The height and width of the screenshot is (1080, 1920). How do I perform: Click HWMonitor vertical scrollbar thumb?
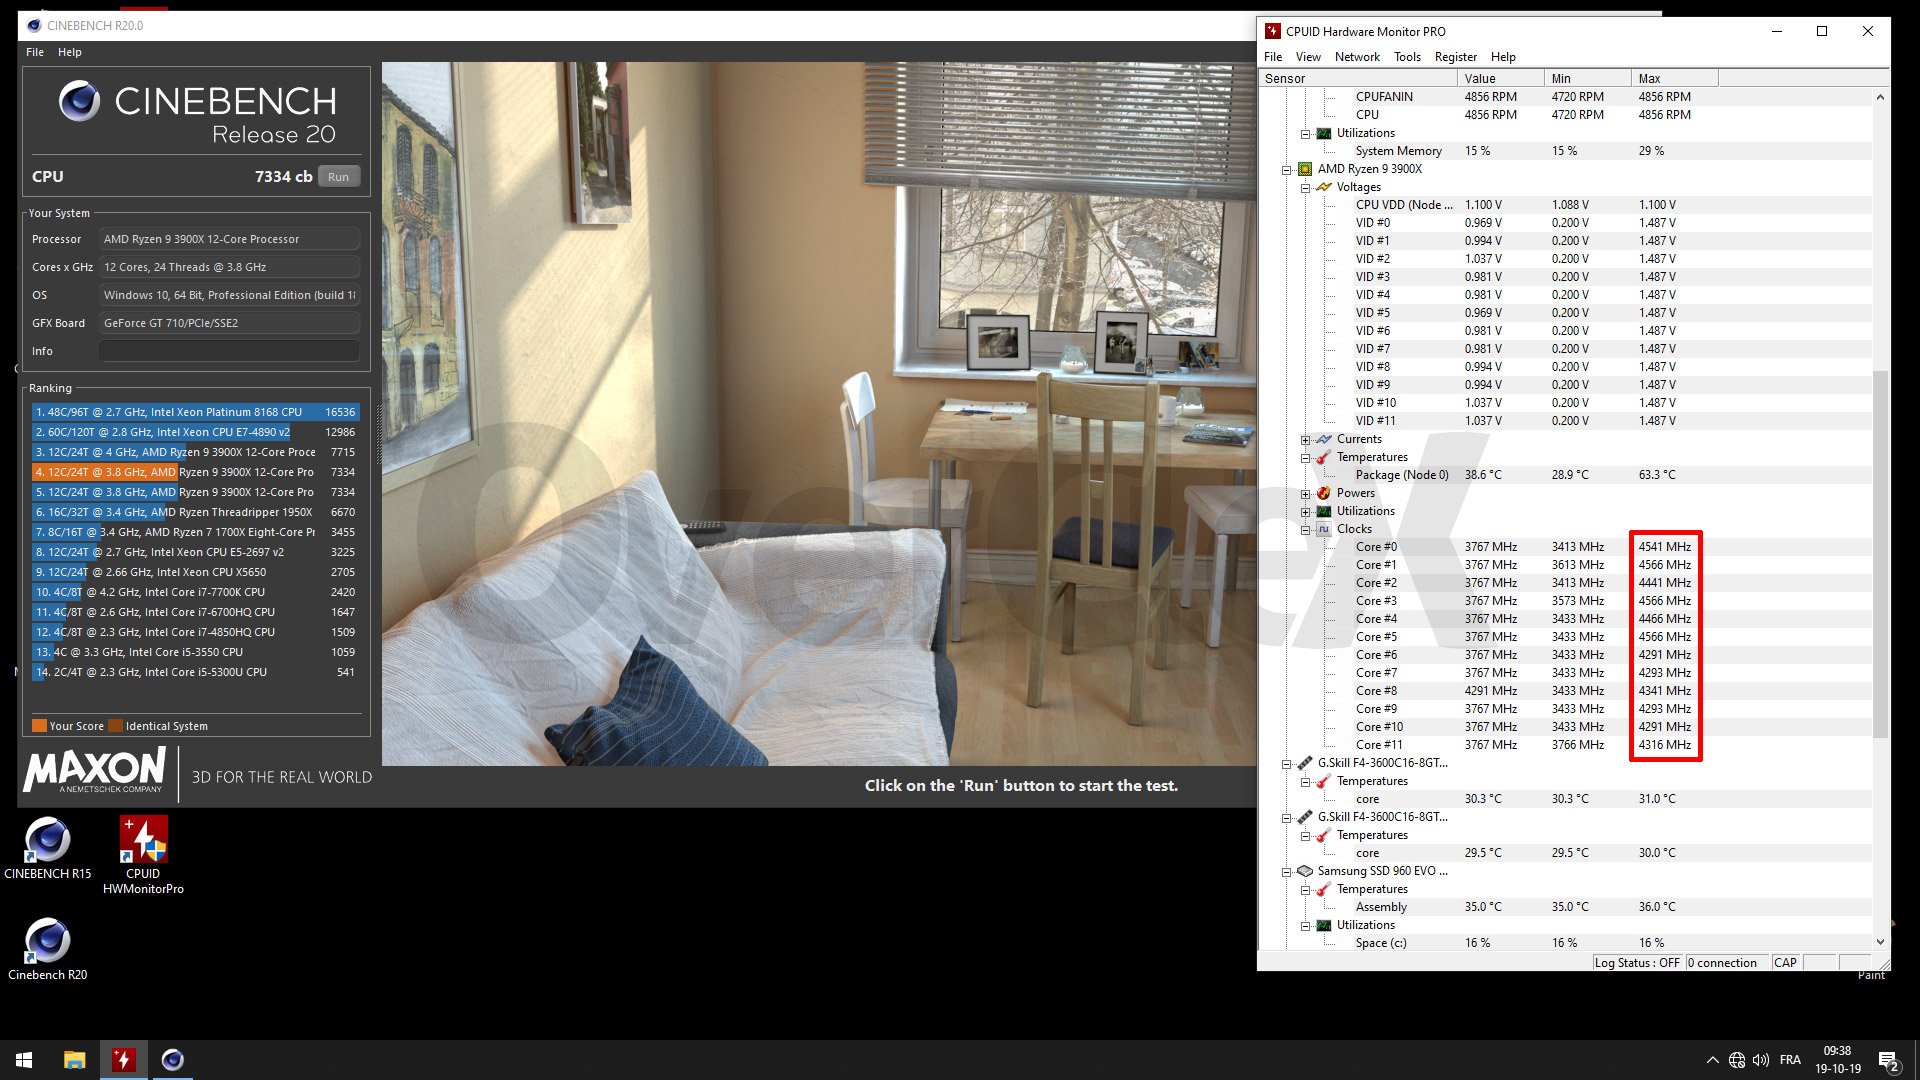tap(1880, 555)
